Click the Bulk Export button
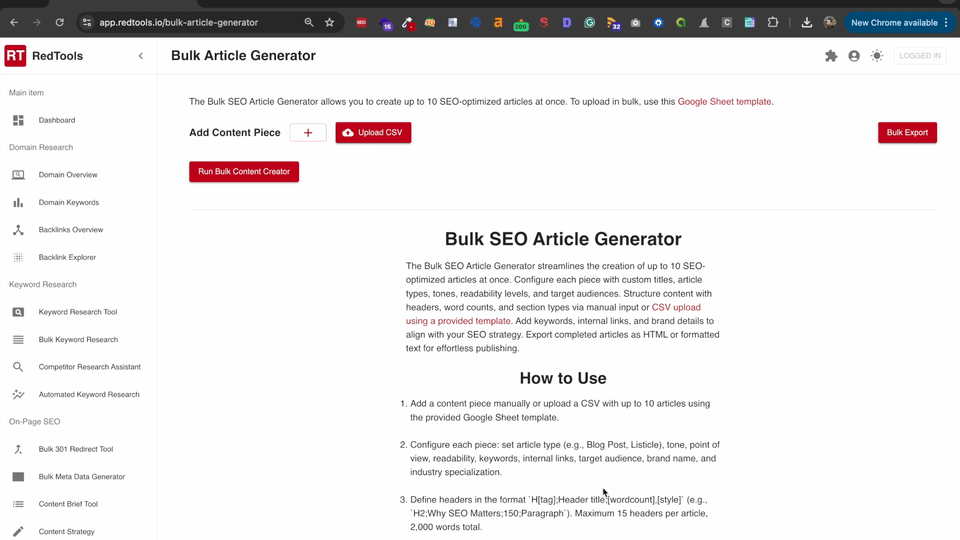The image size is (960, 540). (907, 133)
